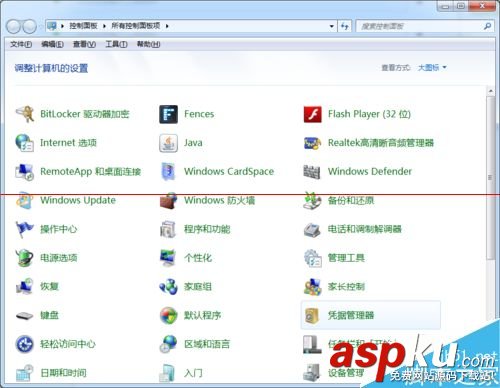Open the 操作中心 flag icon
This screenshot has width=500, height=388.
25,229
